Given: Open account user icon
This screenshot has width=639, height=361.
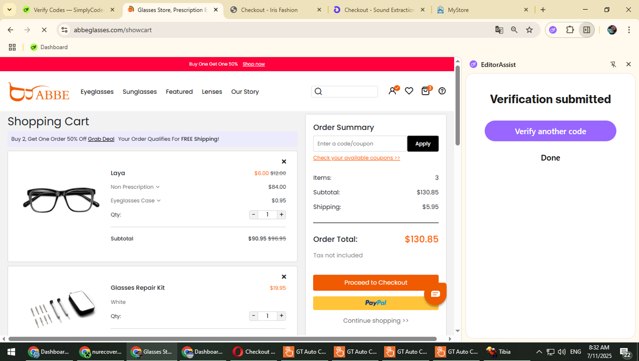Looking at the screenshot, I should (x=393, y=90).
